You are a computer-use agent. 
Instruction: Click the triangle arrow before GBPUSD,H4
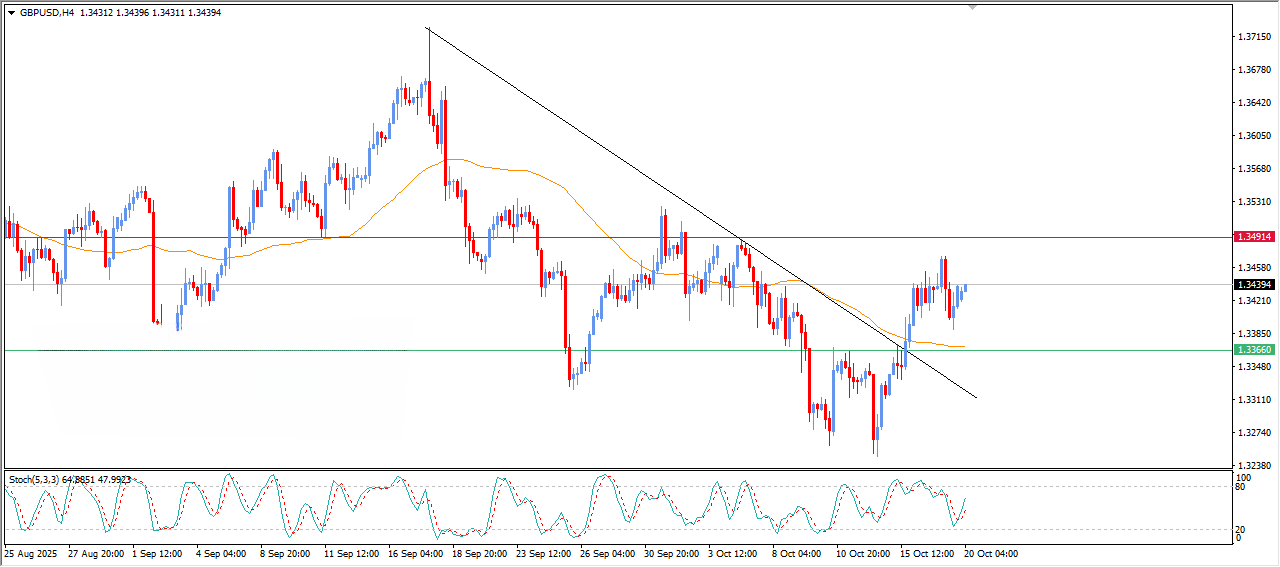(x=11, y=13)
